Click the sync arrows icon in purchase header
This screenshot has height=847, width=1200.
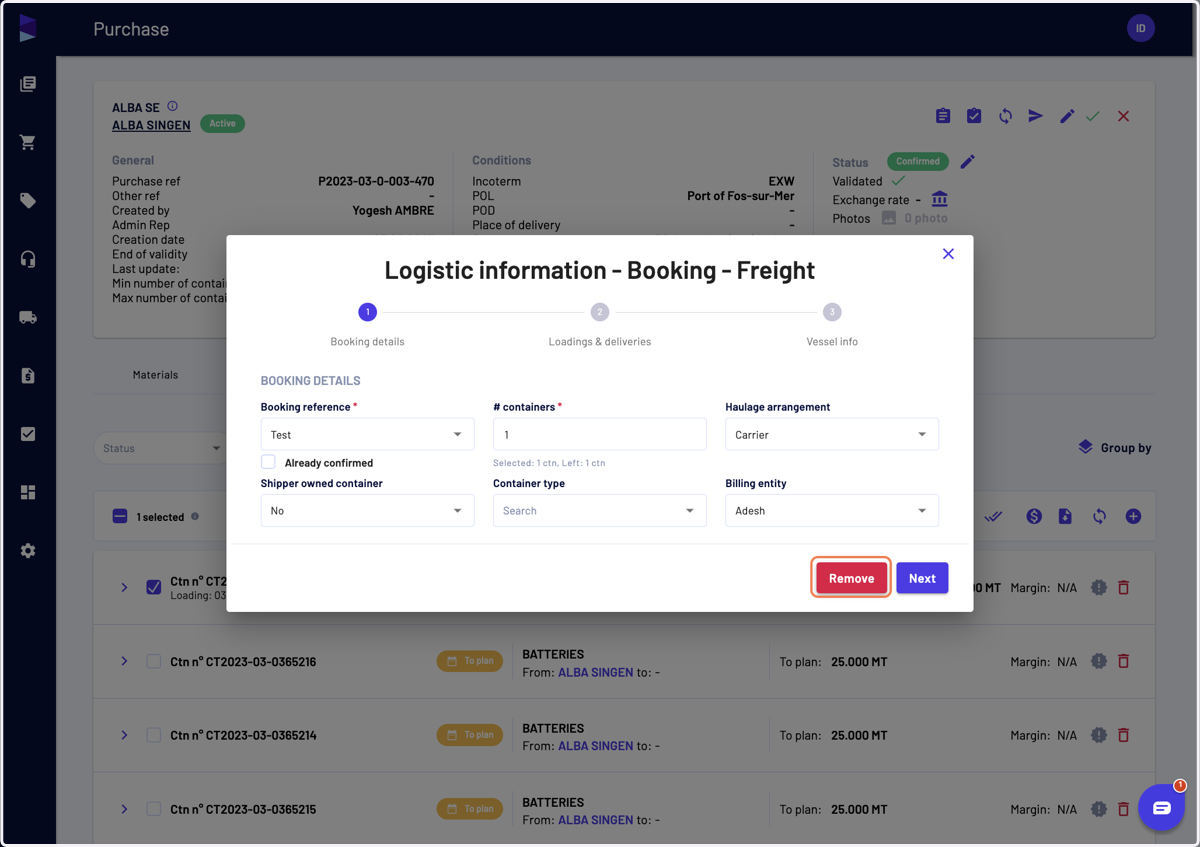click(1005, 116)
